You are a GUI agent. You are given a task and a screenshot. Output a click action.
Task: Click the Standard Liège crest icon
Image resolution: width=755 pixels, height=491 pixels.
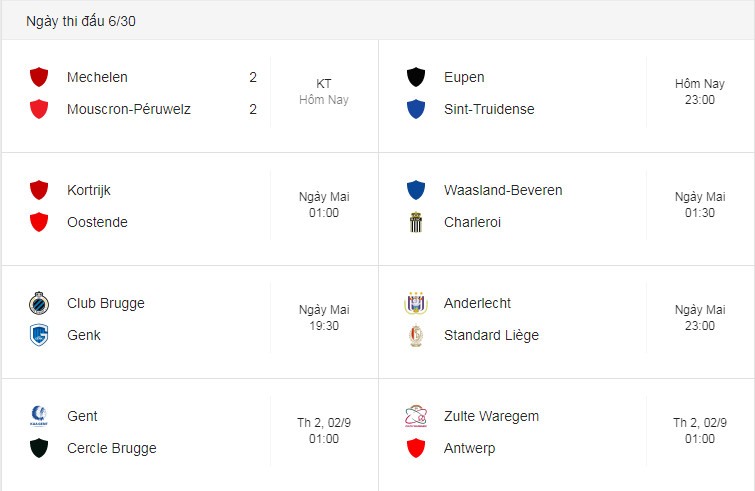click(x=416, y=336)
